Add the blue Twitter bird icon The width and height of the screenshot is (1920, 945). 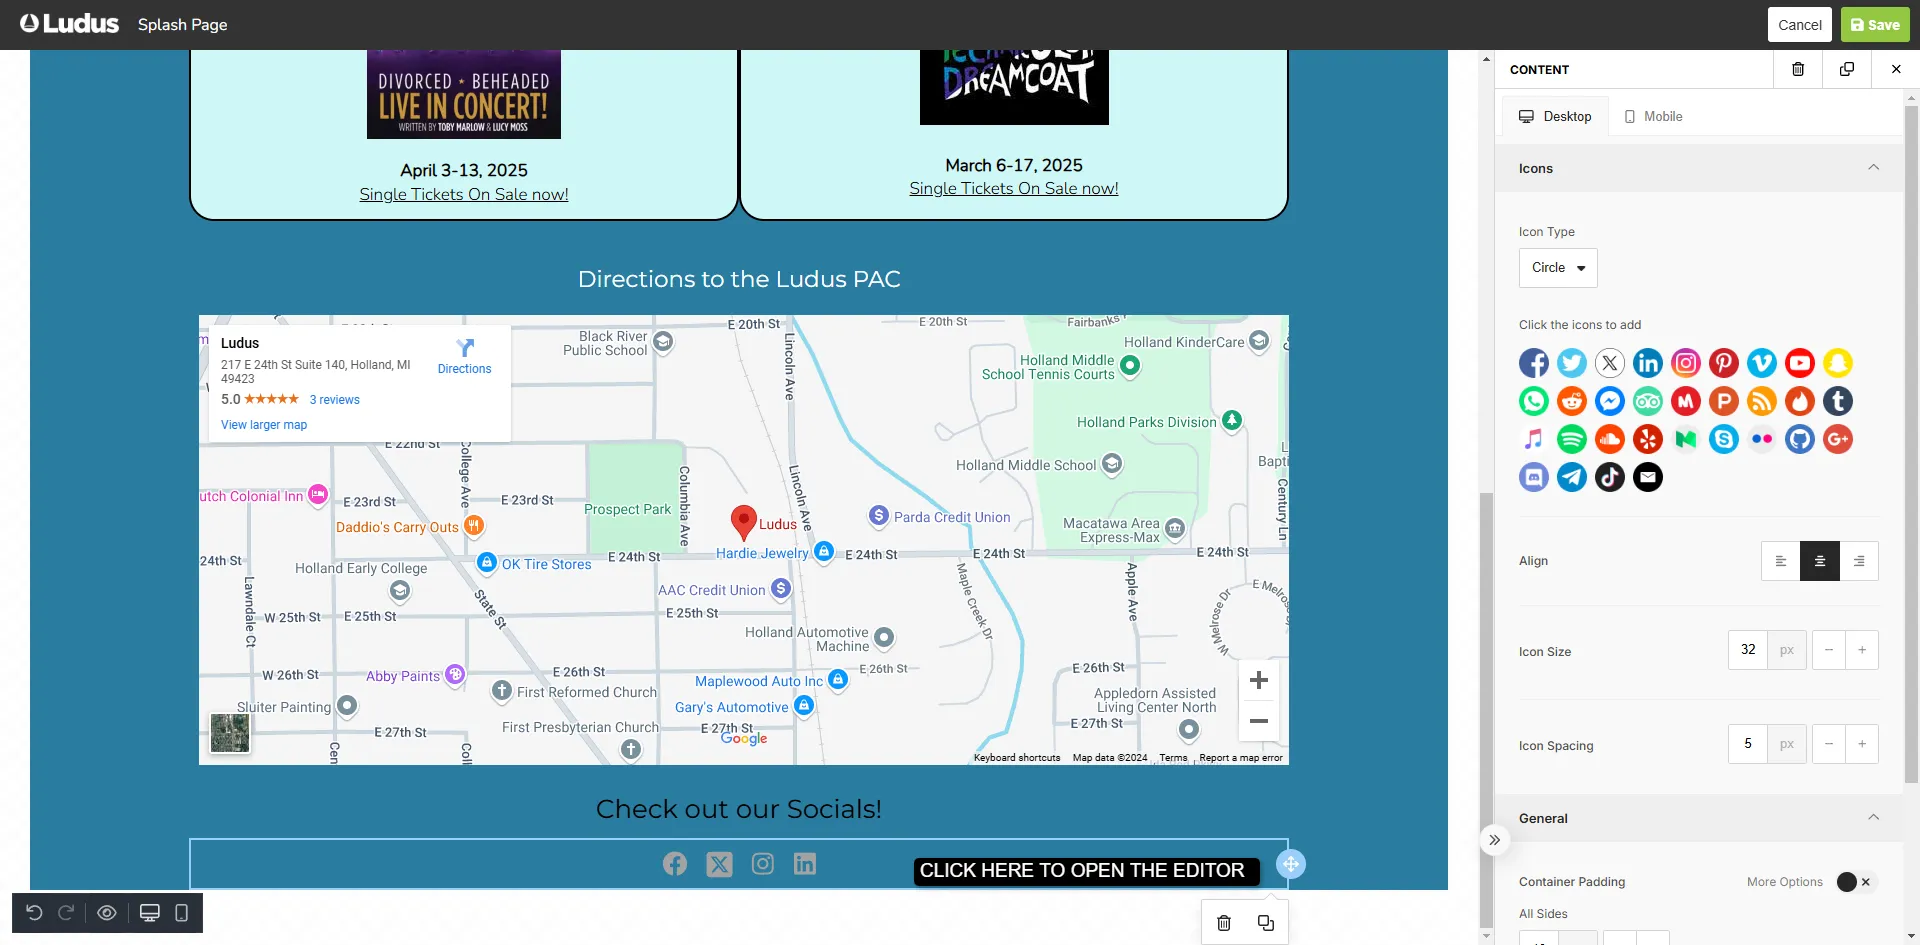point(1572,363)
